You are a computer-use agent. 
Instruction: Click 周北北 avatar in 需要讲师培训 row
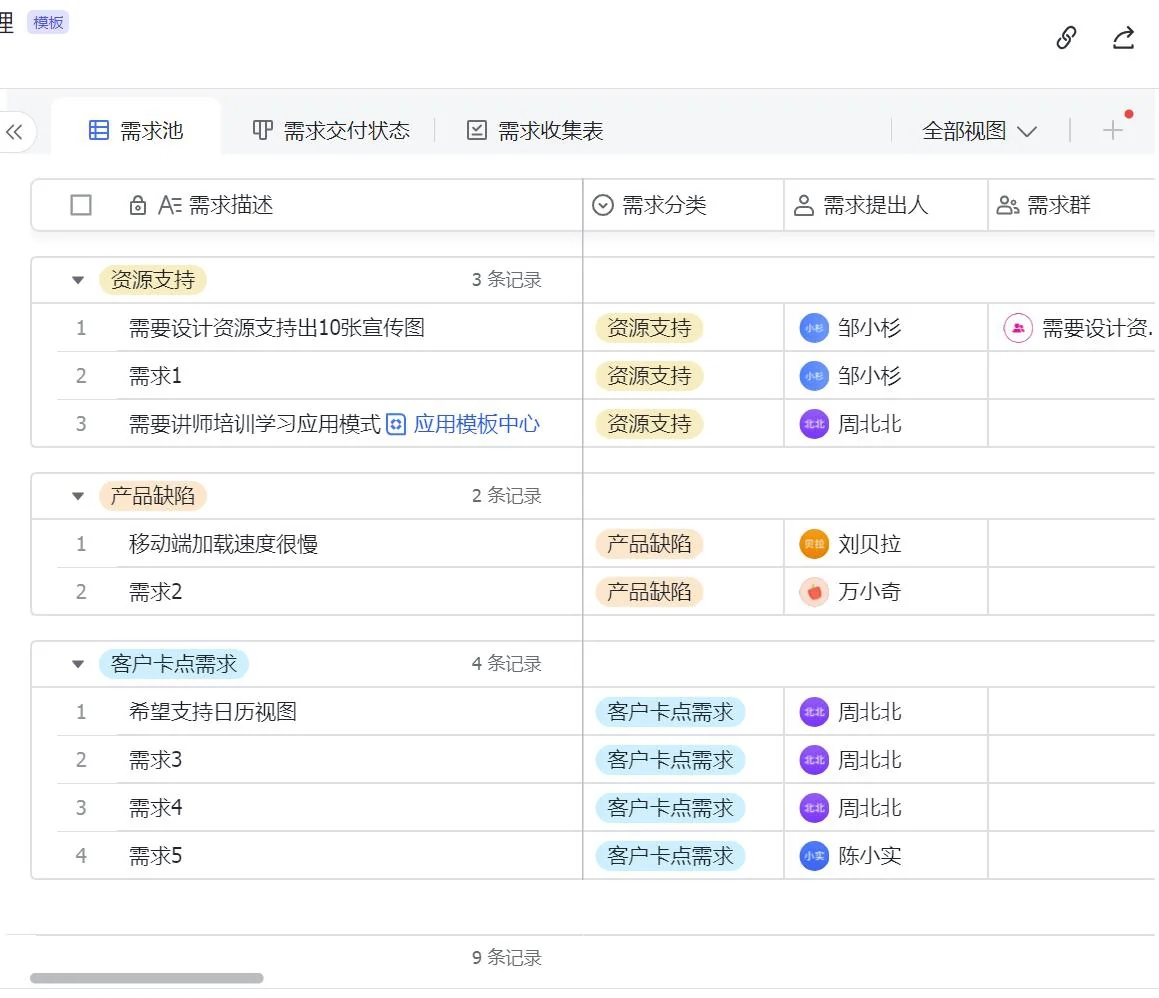pos(814,424)
